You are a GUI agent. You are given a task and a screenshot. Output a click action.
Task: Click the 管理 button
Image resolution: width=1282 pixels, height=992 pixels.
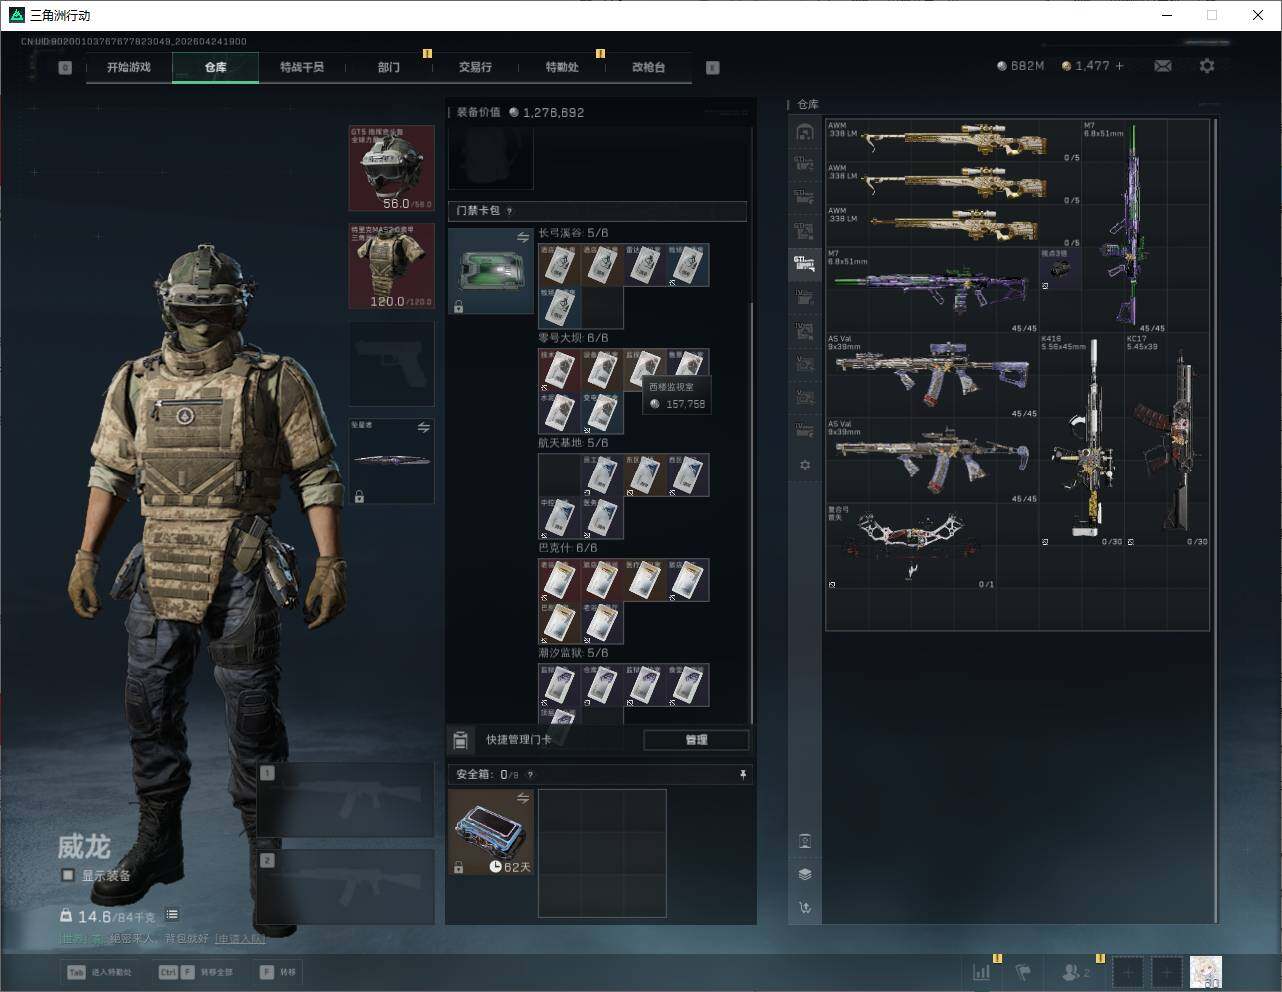(x=696, y=740)
